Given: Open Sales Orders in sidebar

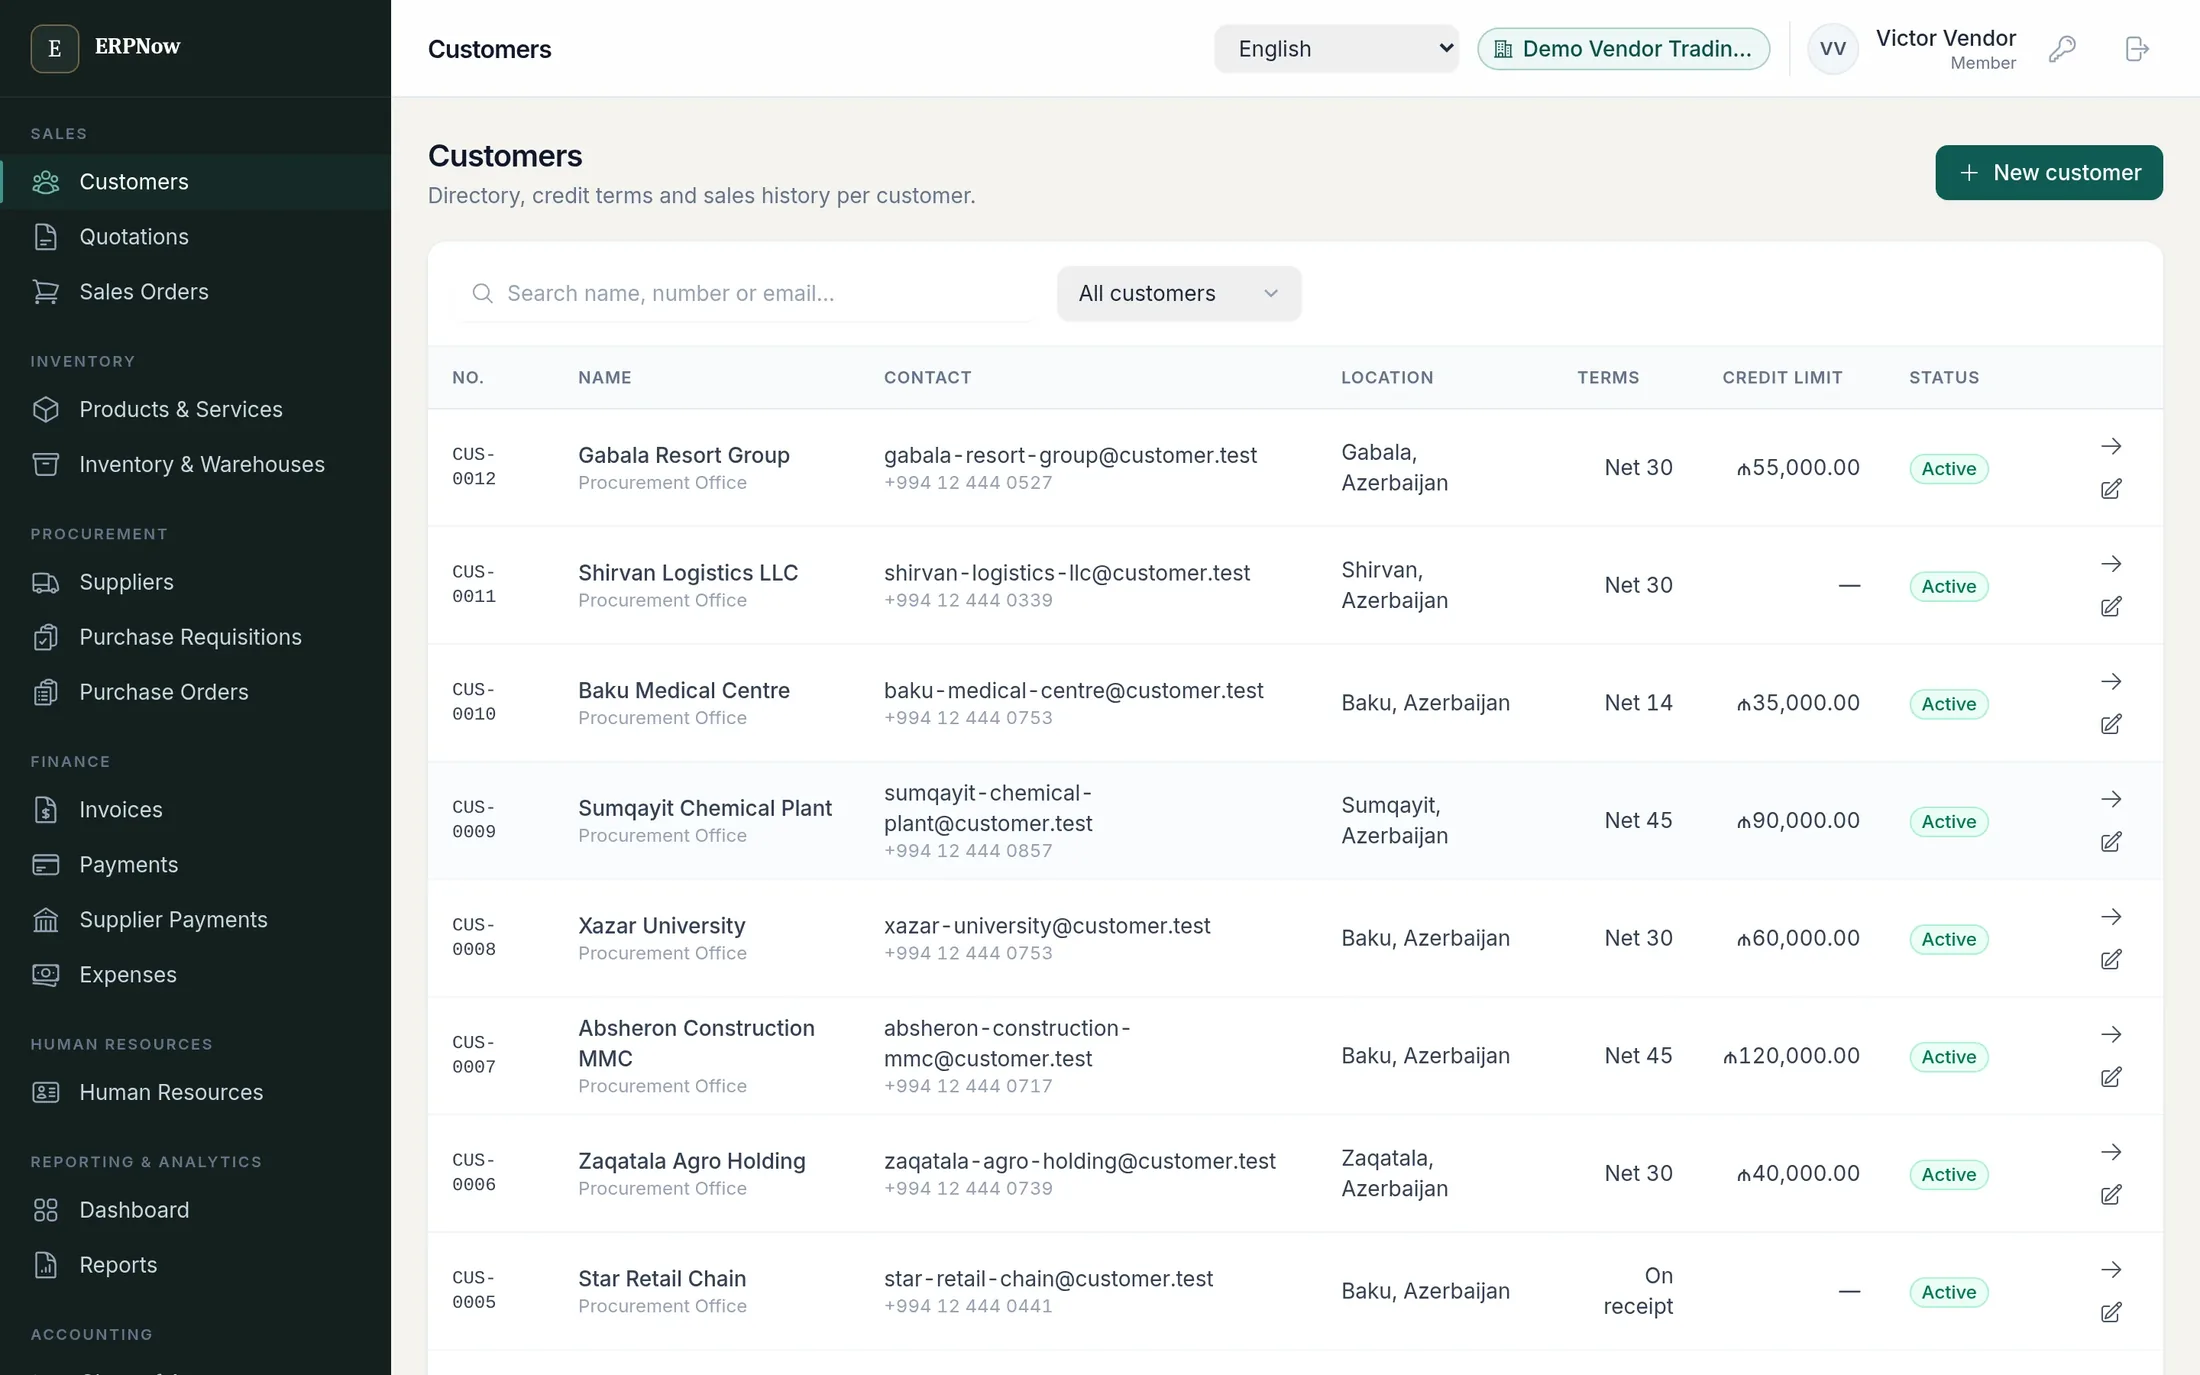Looking at the screenshot, I should click(x=196, y=292).
